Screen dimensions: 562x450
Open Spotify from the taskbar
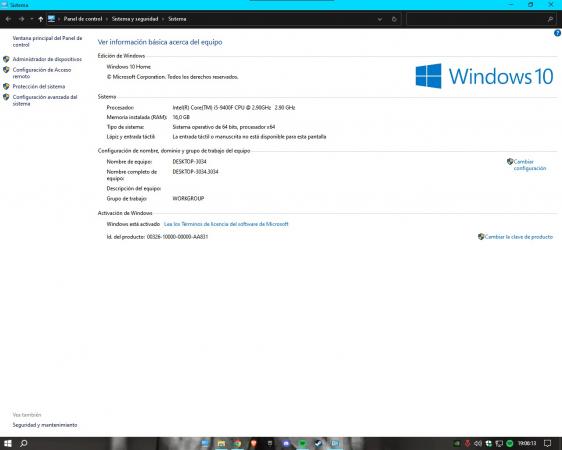pyautogui.click(x=302, y=443)
